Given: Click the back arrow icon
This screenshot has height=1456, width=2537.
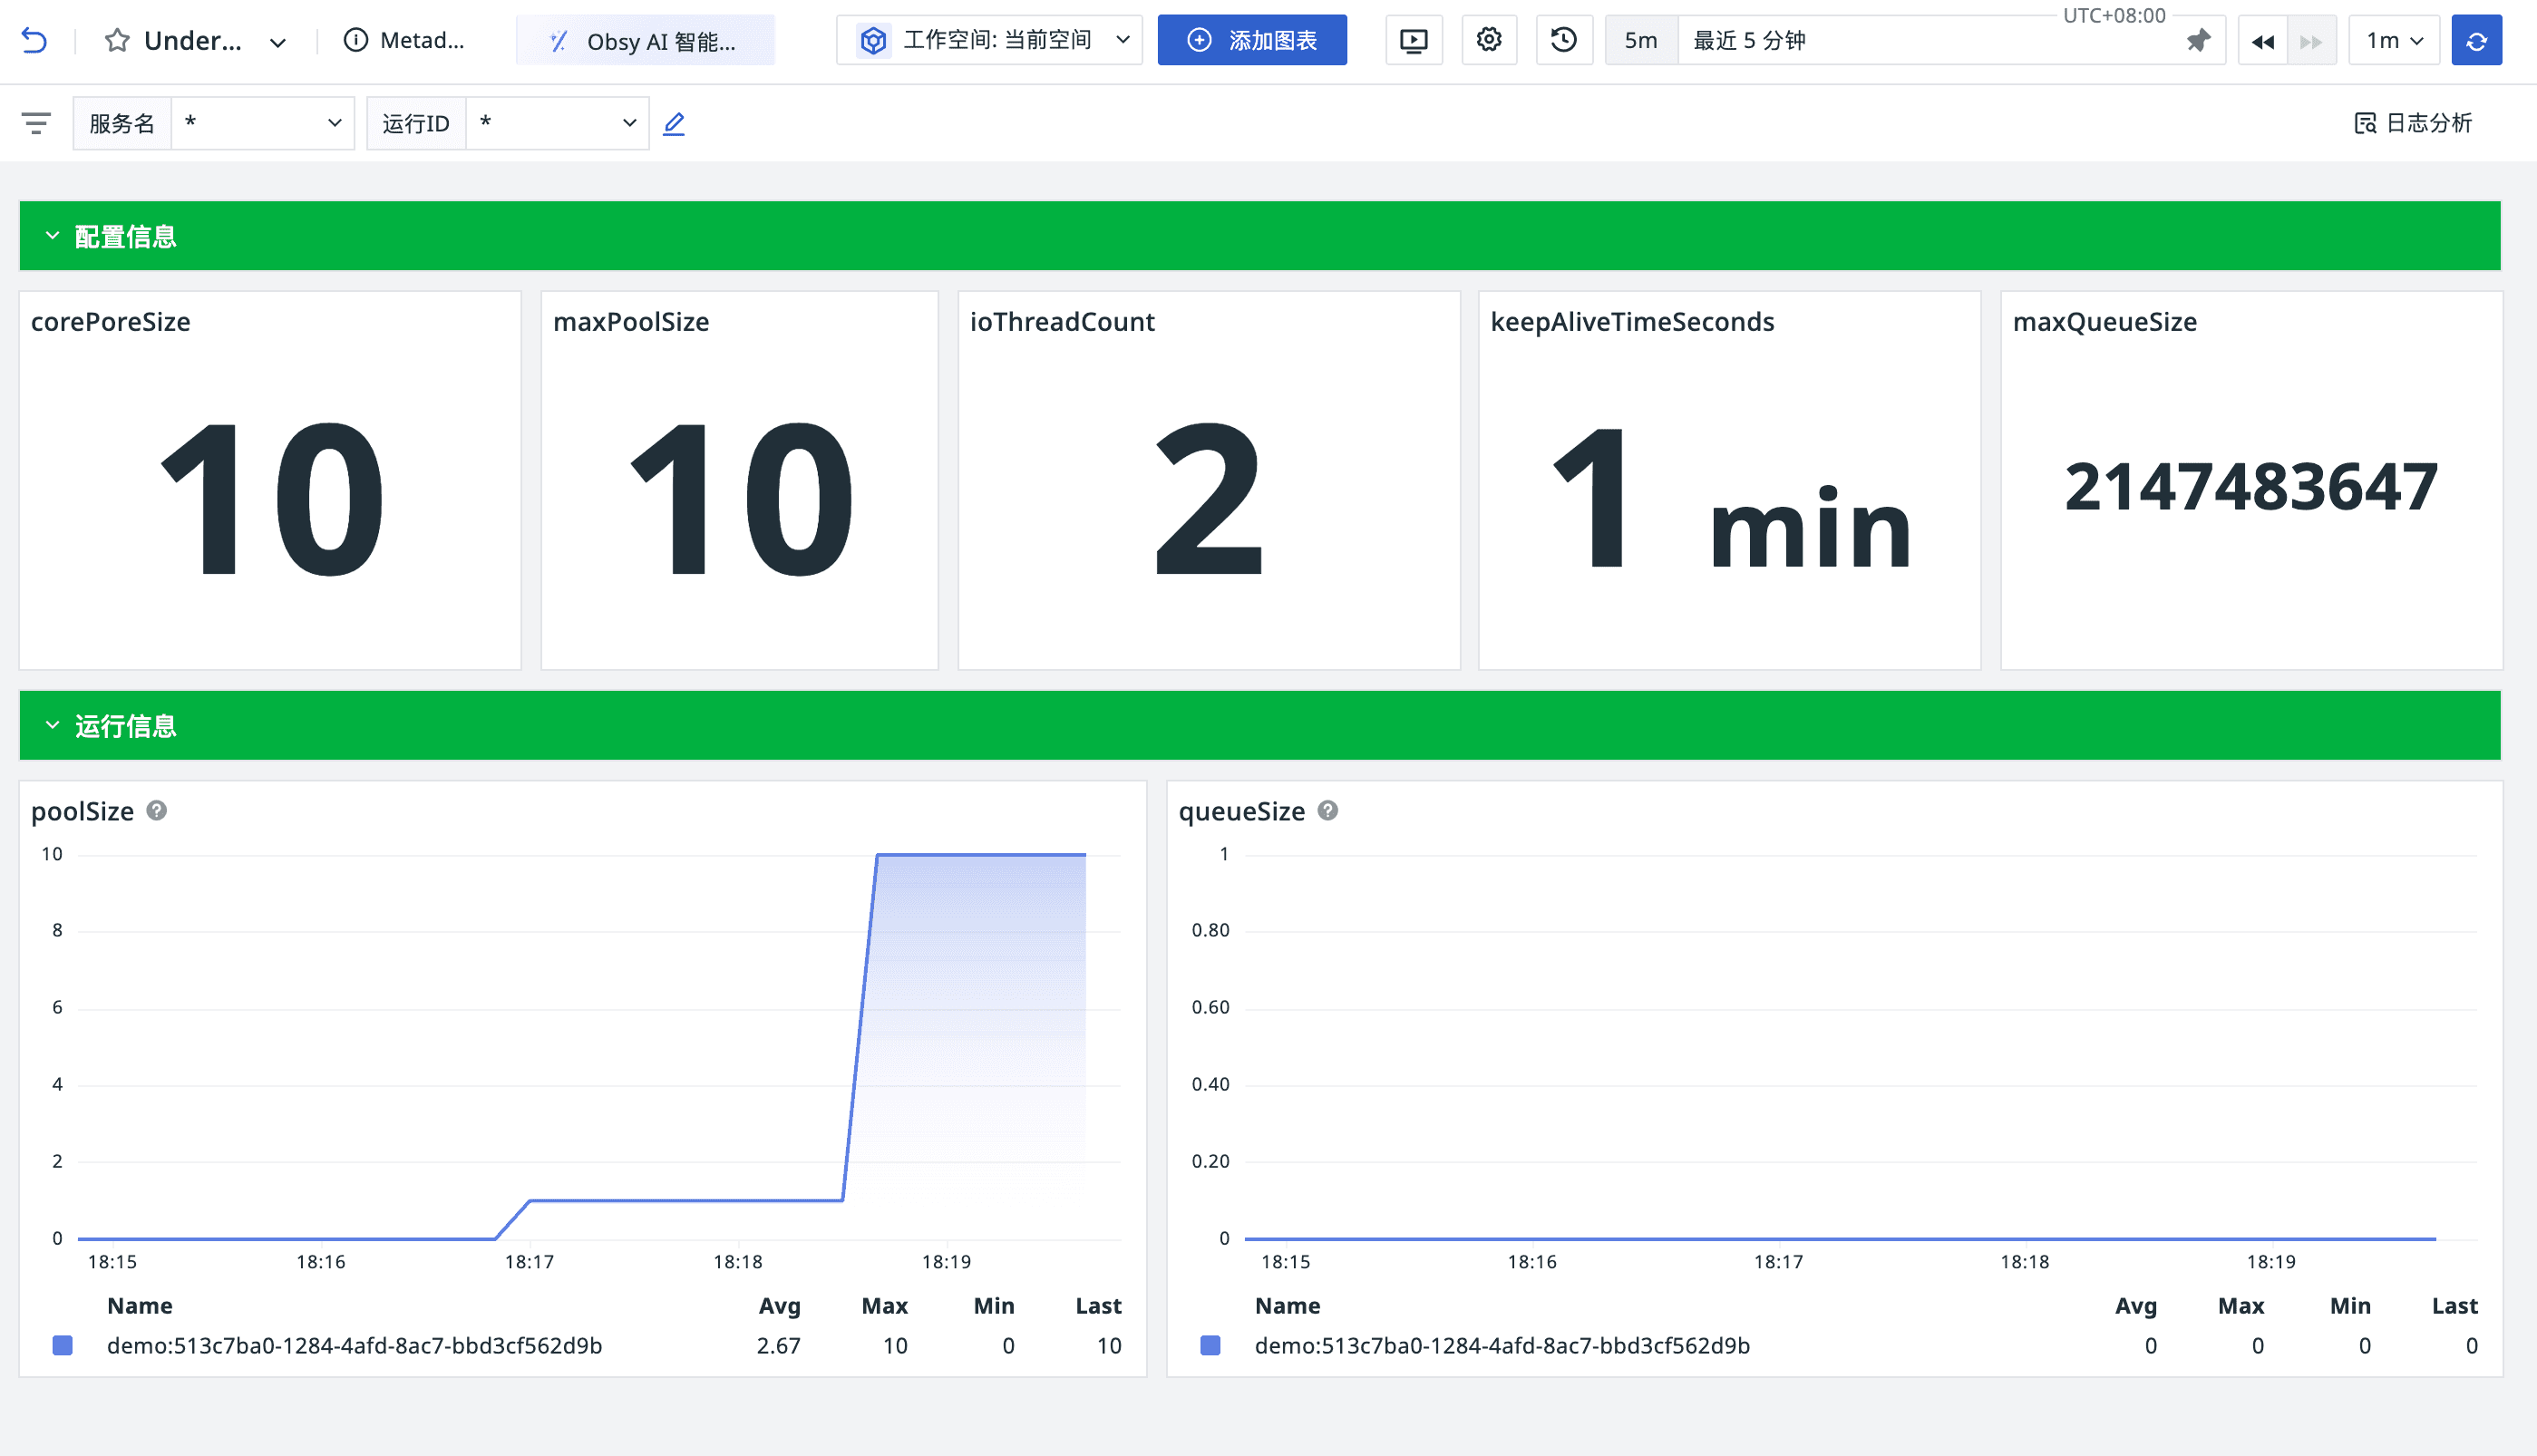Looking at the screenshot, I should 34,41.
